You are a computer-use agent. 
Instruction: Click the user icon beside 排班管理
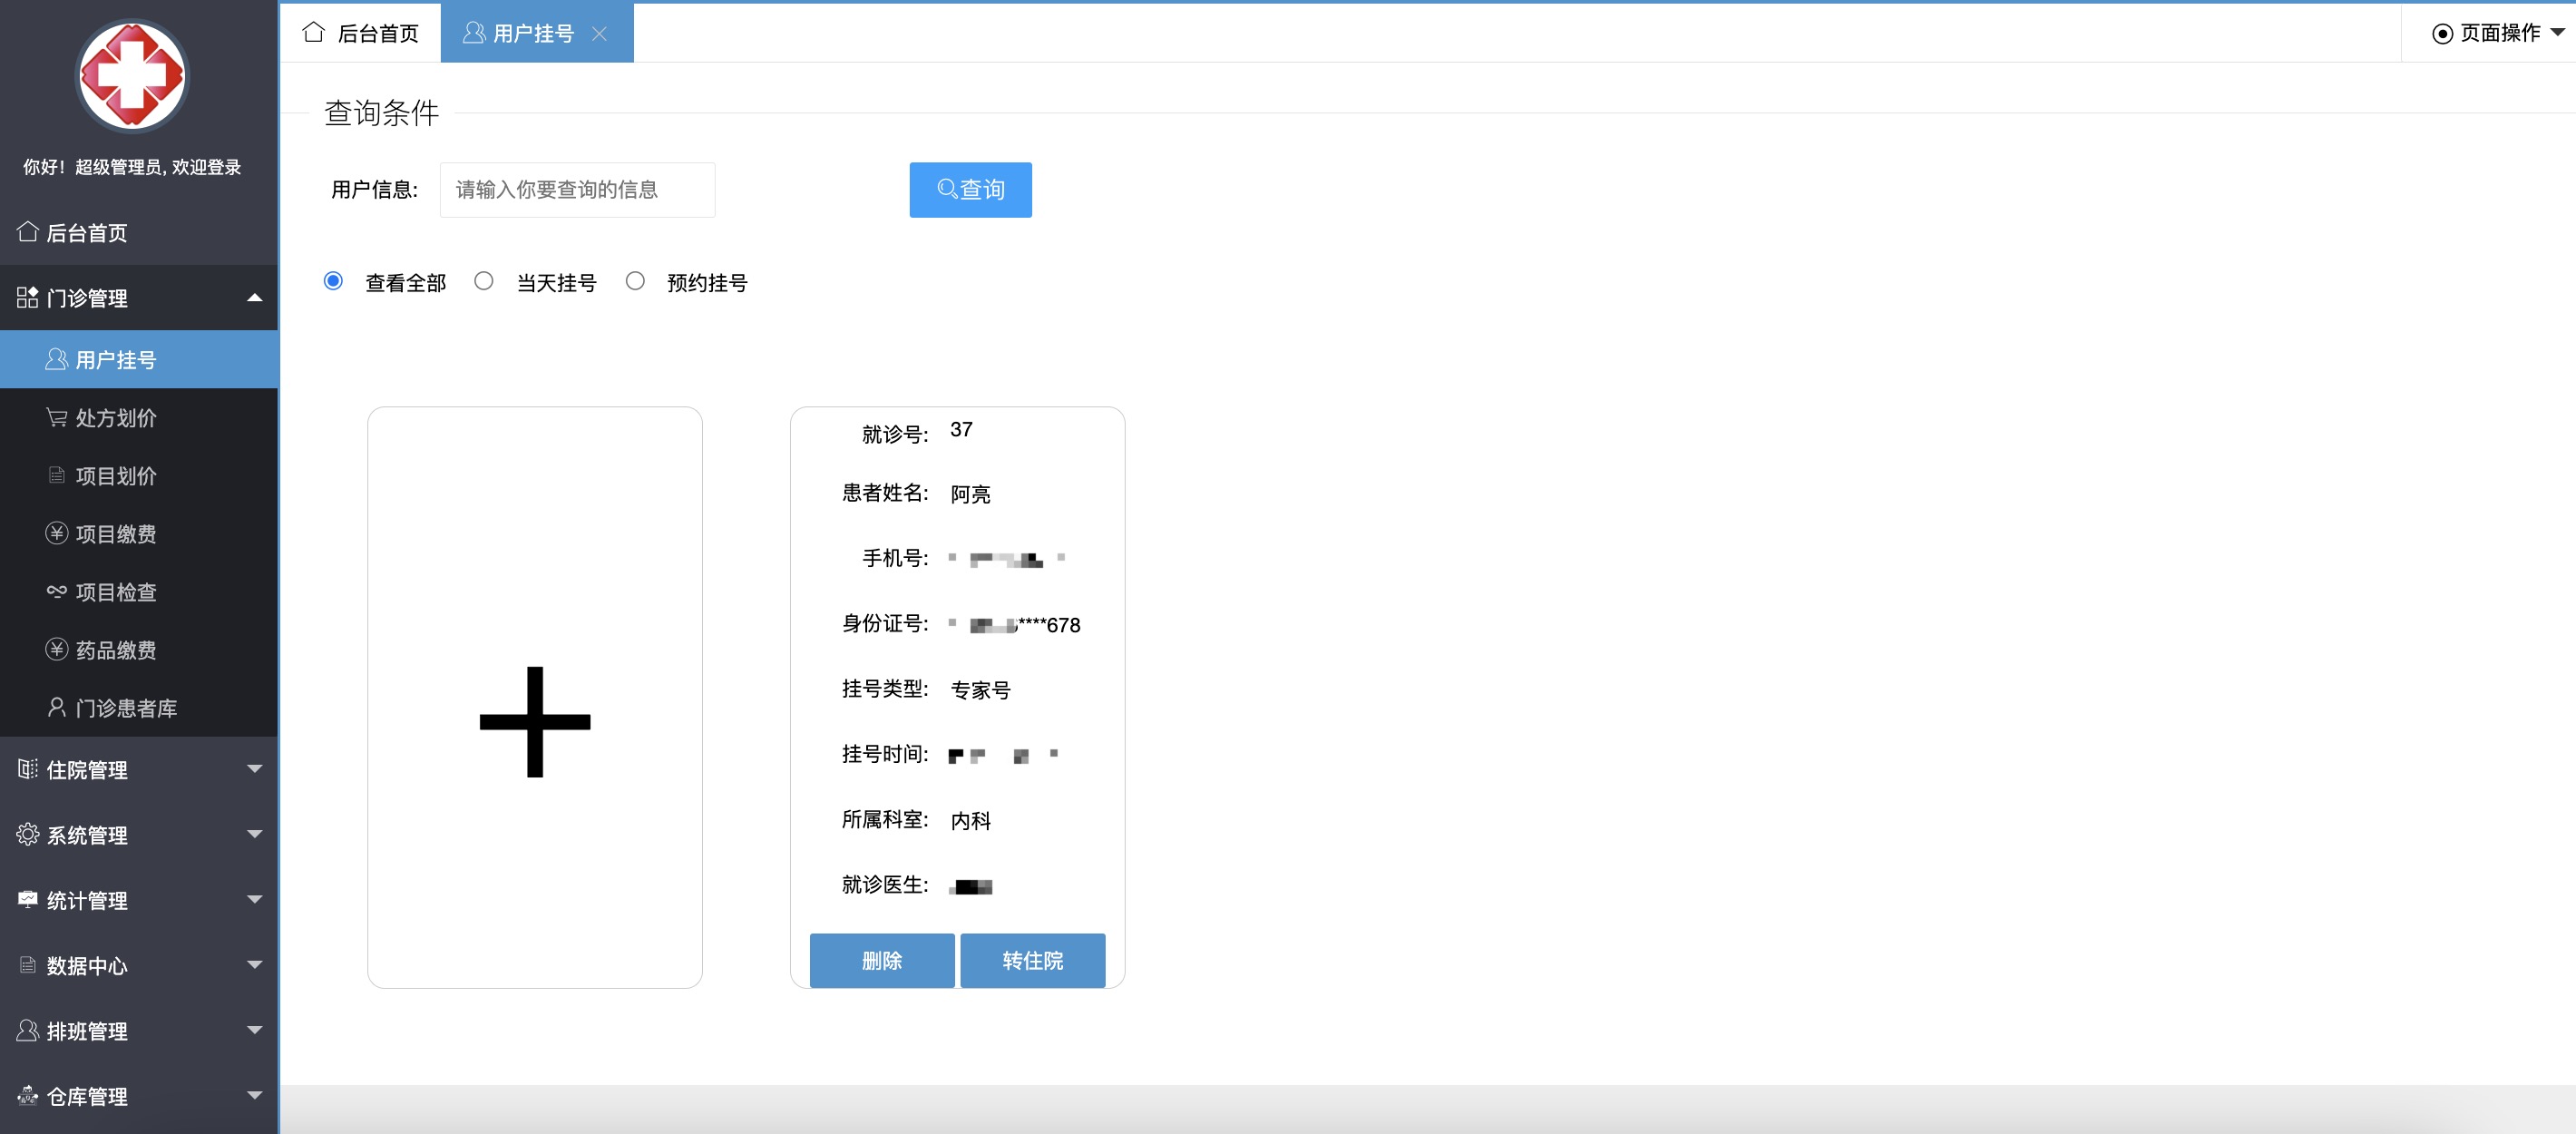point(28,1030)
